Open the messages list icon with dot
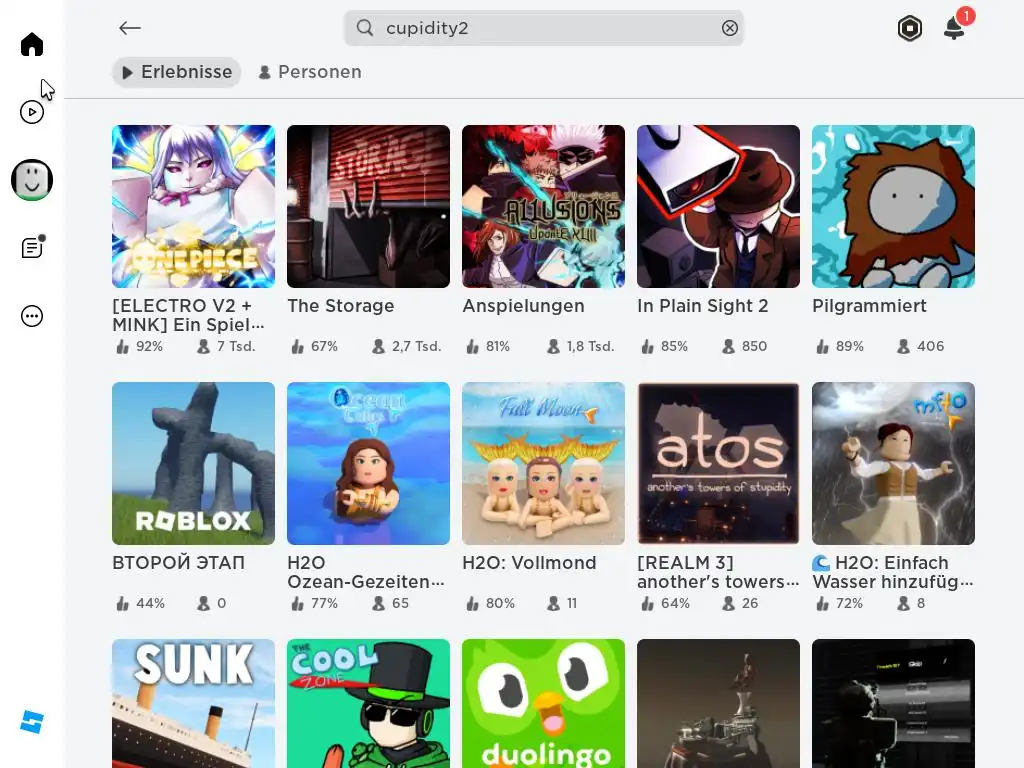Viewport: 1024px width, 768px height. click(x=32, y=248)
